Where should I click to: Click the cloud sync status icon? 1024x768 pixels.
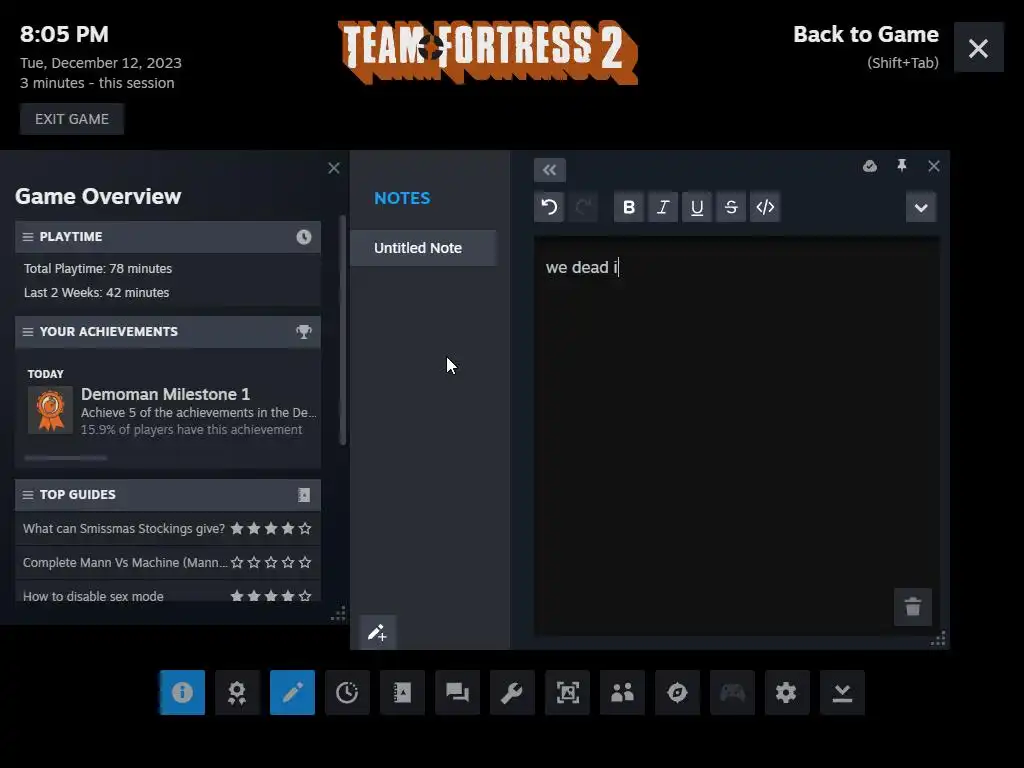coord(870,166)
